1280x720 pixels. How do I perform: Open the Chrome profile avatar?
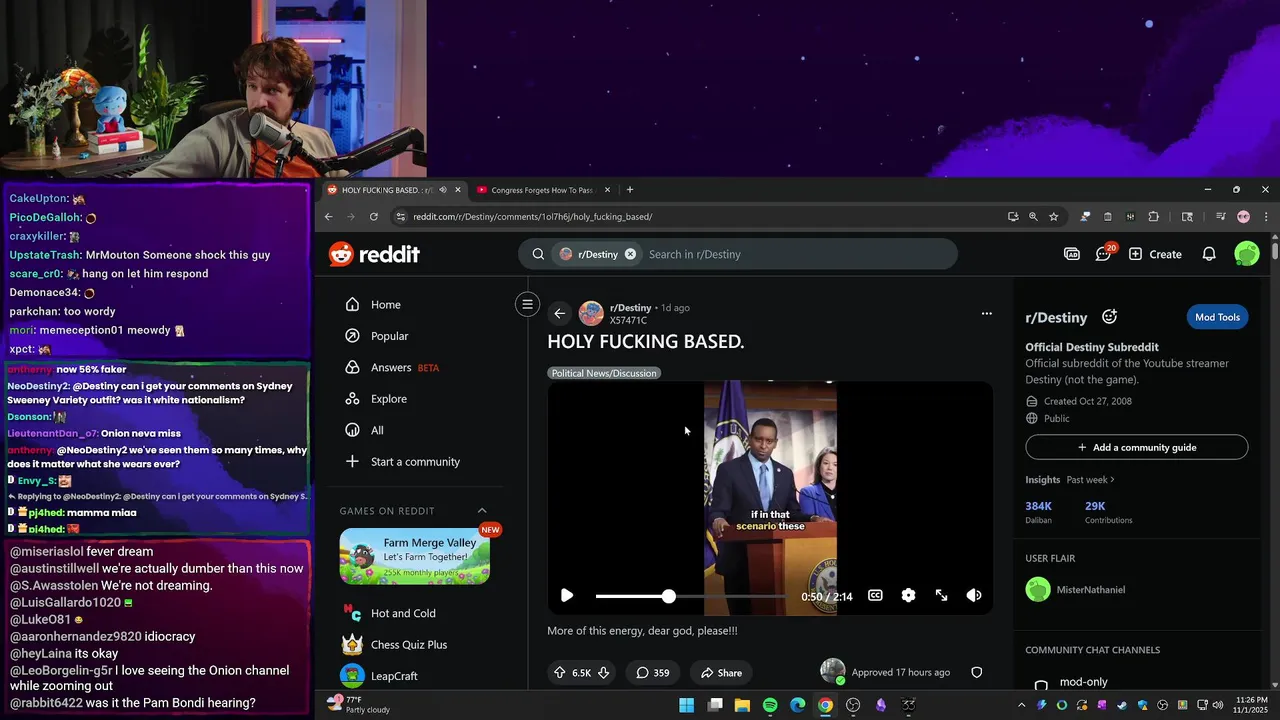[1243, 217]
